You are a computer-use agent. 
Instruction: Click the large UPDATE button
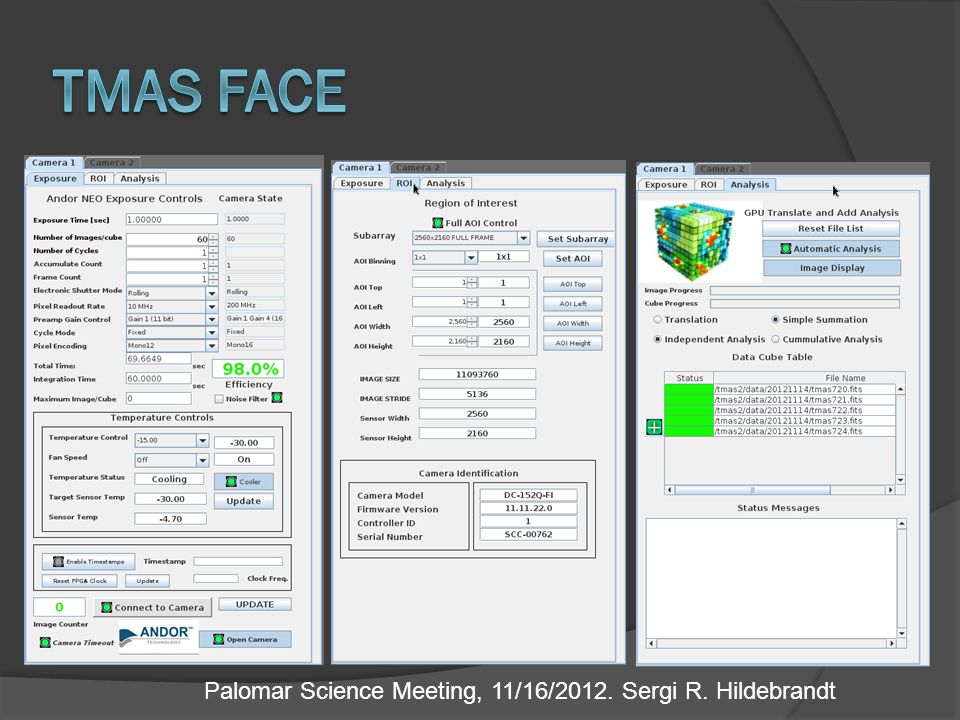(x=255, y=604)
